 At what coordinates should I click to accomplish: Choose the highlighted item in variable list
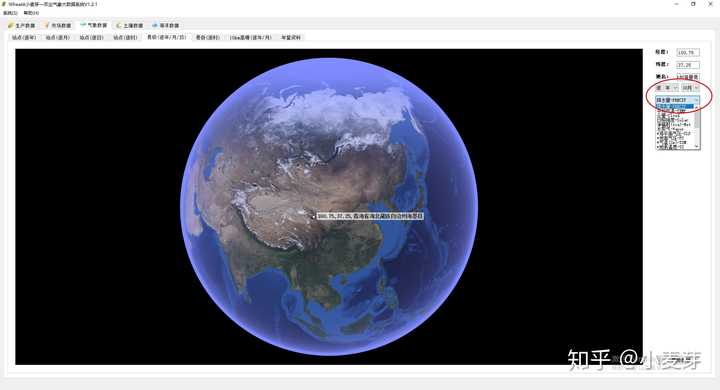675,107
